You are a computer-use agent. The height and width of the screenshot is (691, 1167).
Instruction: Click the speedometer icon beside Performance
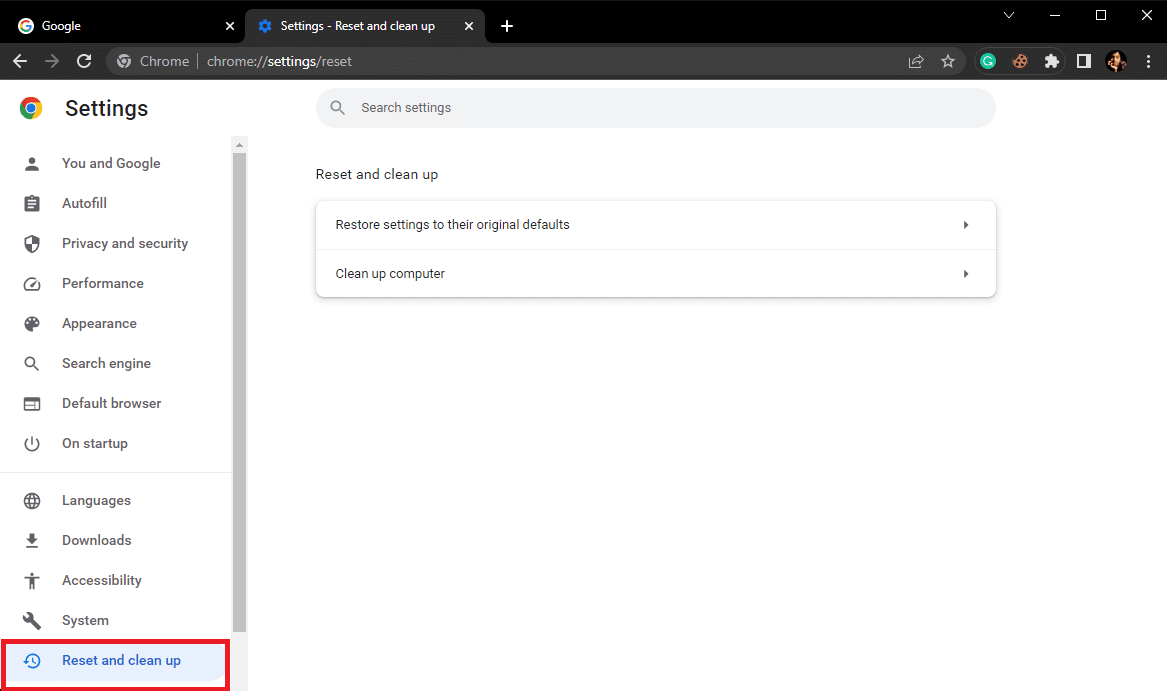(32, 284)
